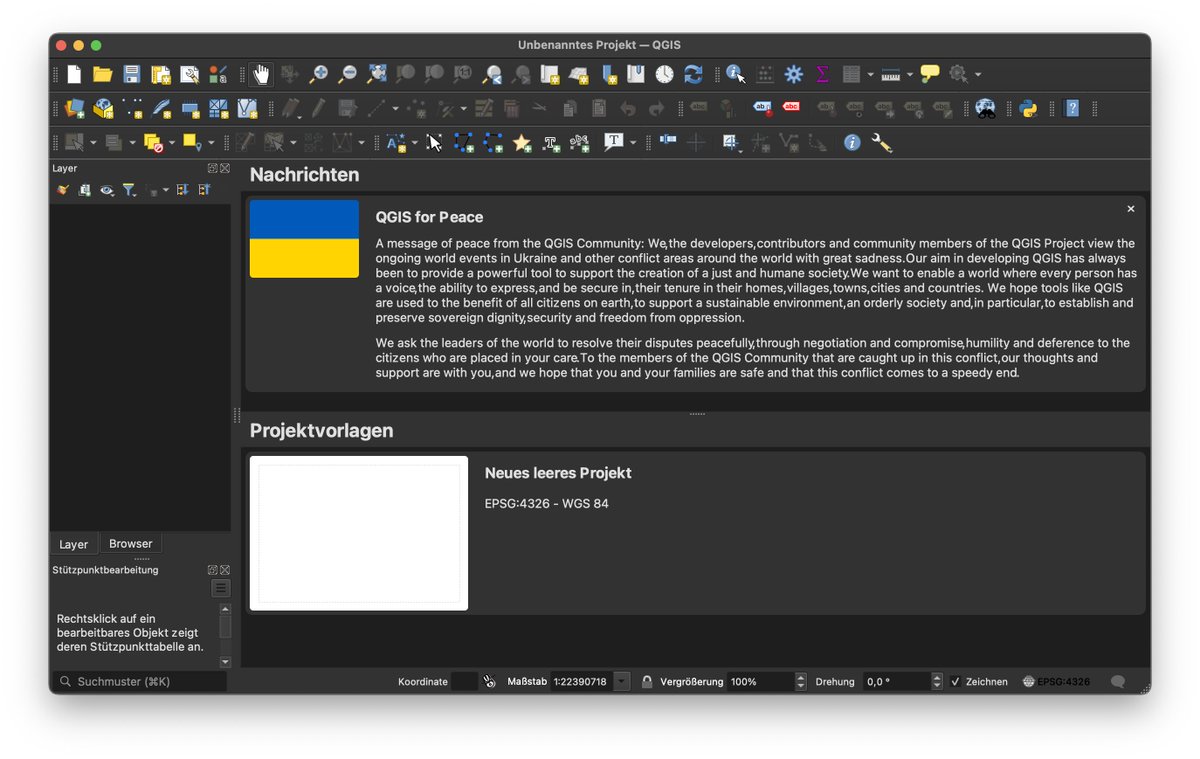Image resolution: width=1200 pixels, height=759 pixels.
Task: Open the Processing Toolbox gear icon
Action: [x=794, y=74]
